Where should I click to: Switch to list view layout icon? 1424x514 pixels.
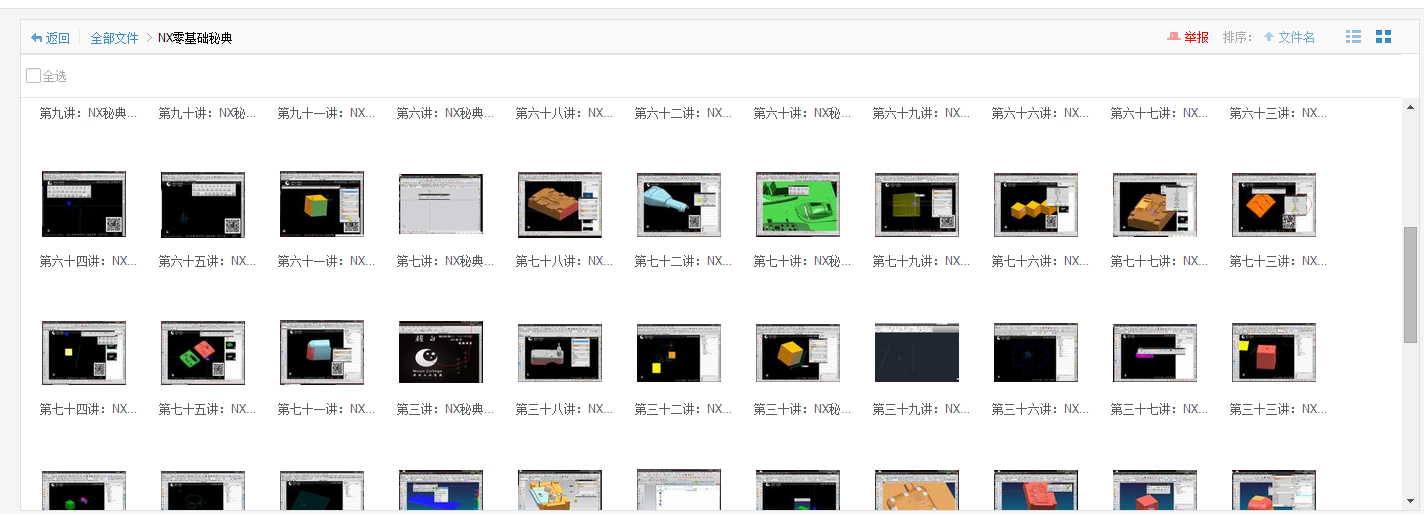(x=1353, y=37)
